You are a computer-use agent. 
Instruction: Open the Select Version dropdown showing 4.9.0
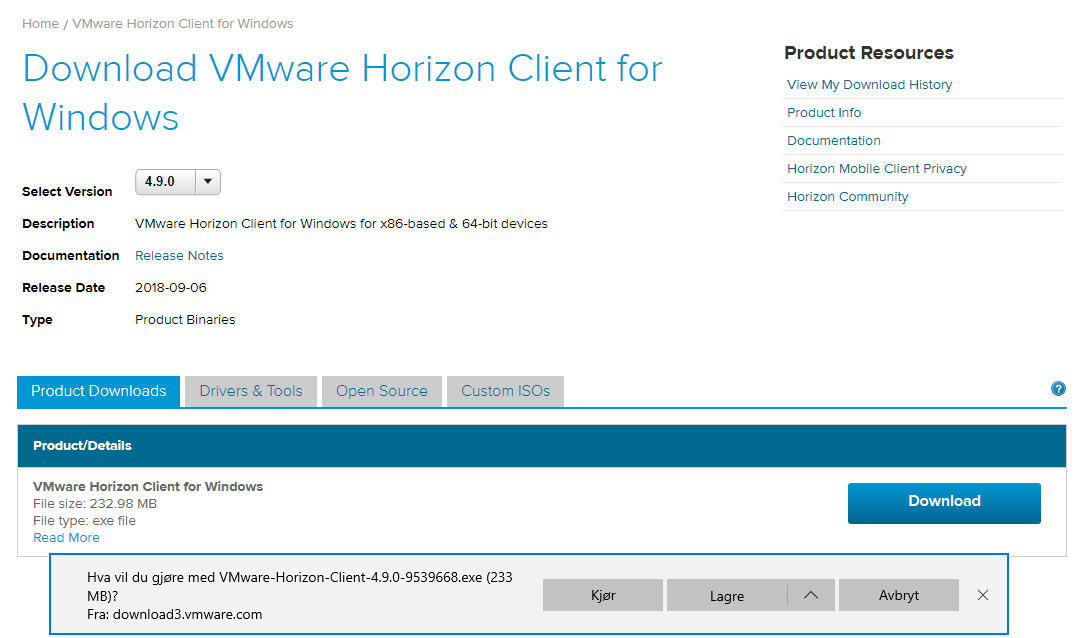[177, 182]
